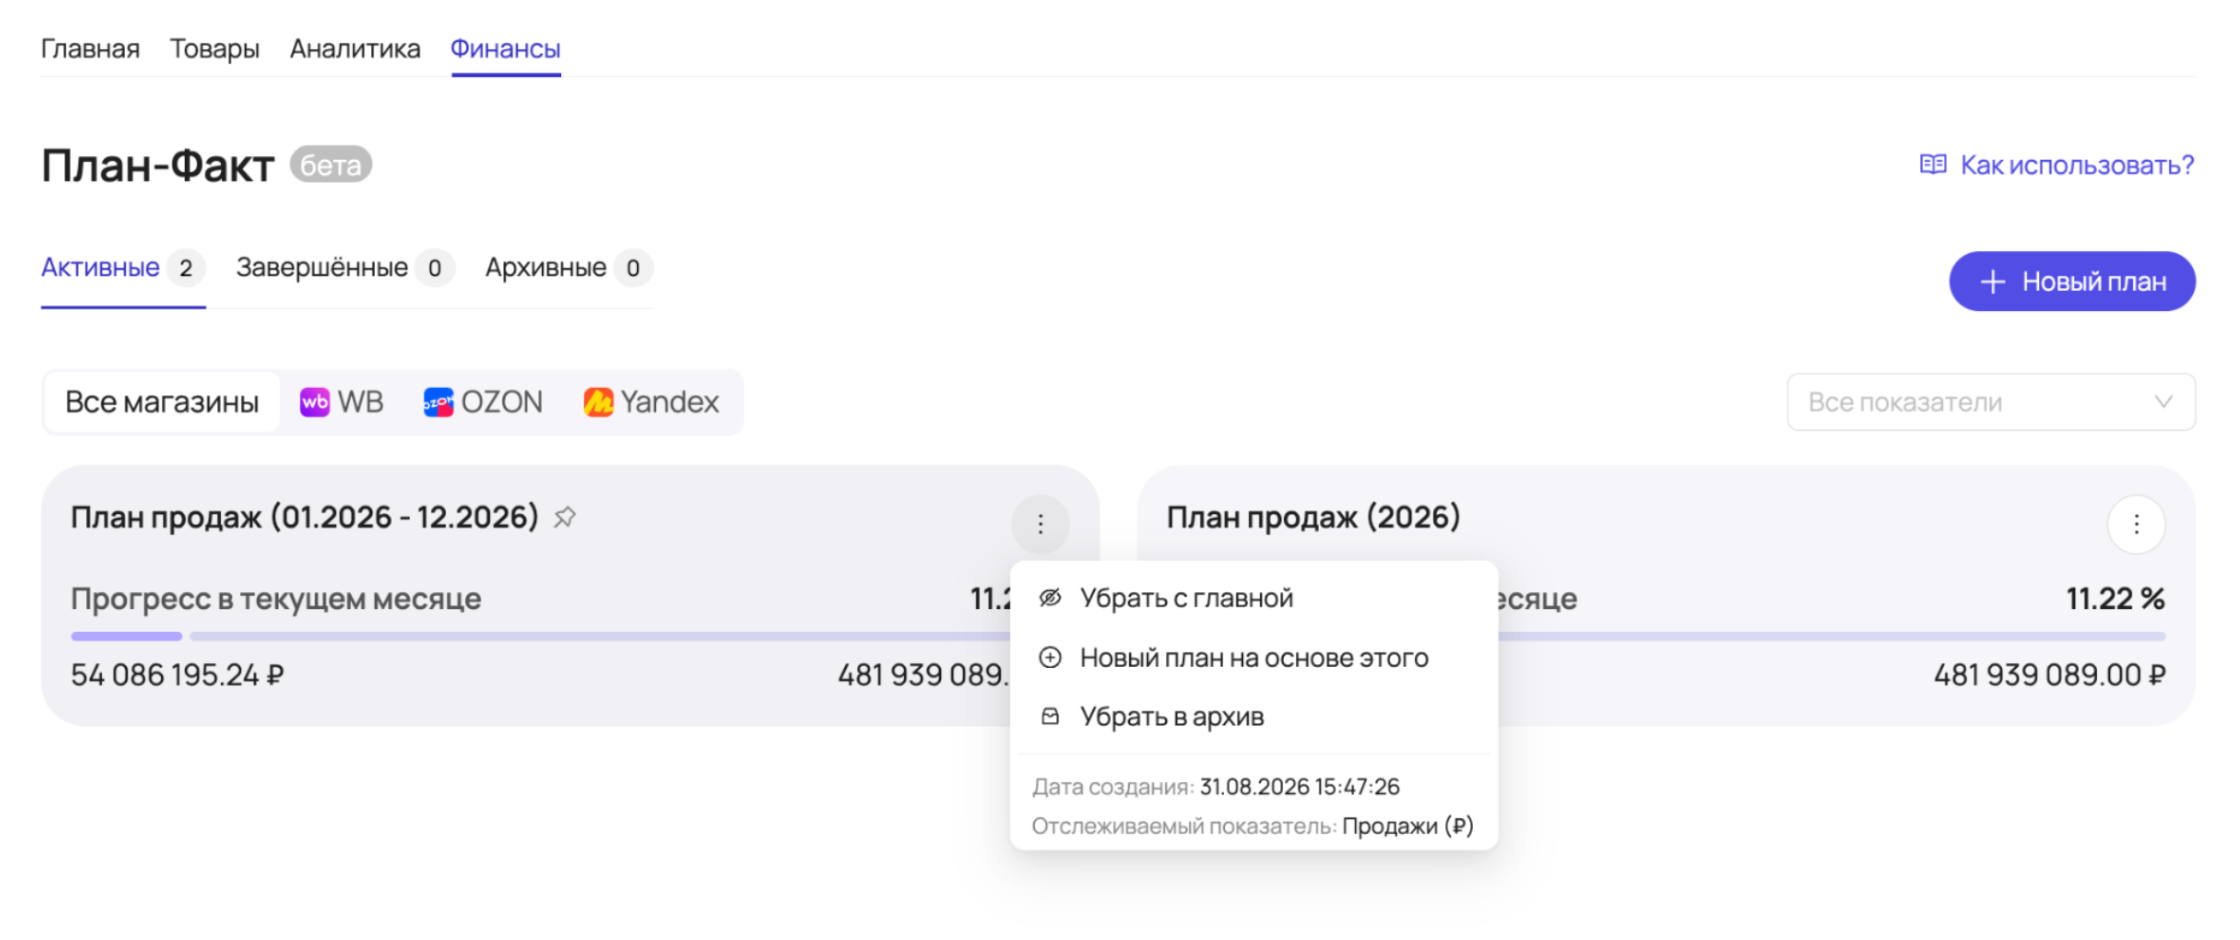Click 481 939 089.00 ₽ in План продаж (2026)
This screenshot has height=940, width=2240.
pyautogui.click(x=2049, y=675)
